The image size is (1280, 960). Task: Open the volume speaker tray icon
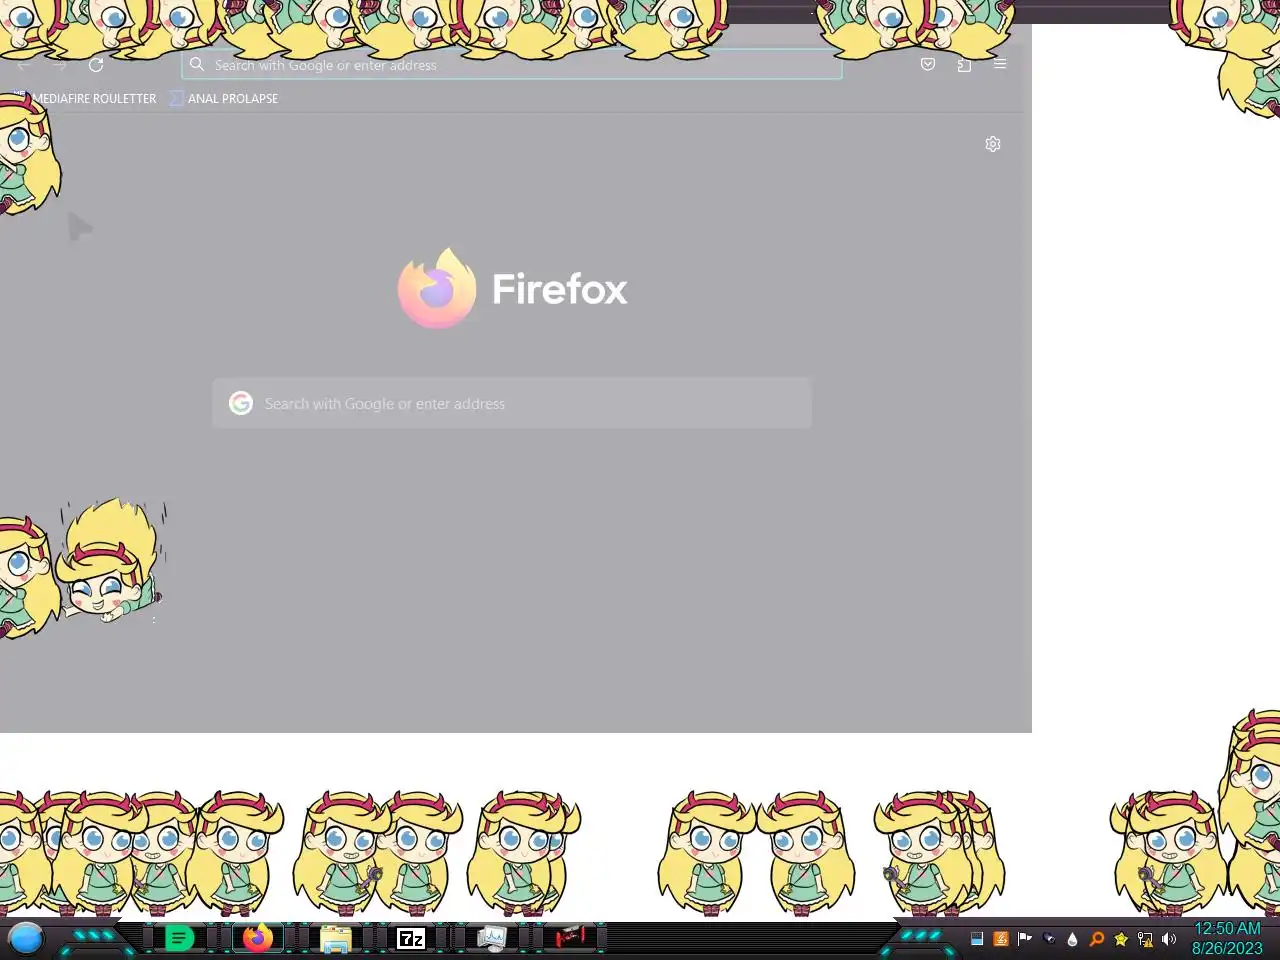(1169, 939)
